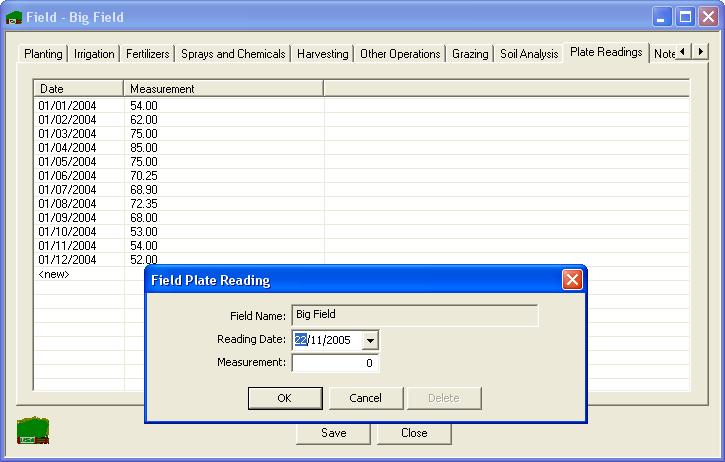Click the Close button below the dialog
The height and width of the screenshot is (462, 725).
(x=414, y=433)
